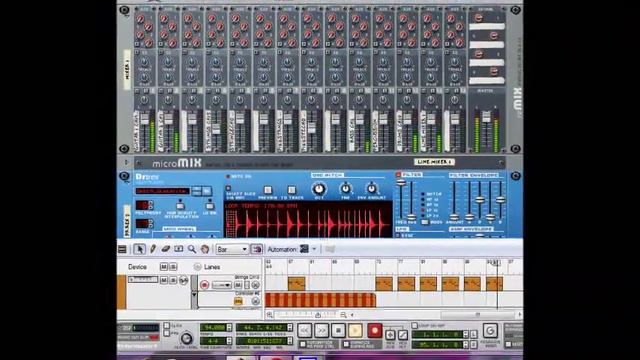Screen dimensions: 640x360
Task: Toggle Automation As Perf Ctrl checkbox
Action: [302, 344]
